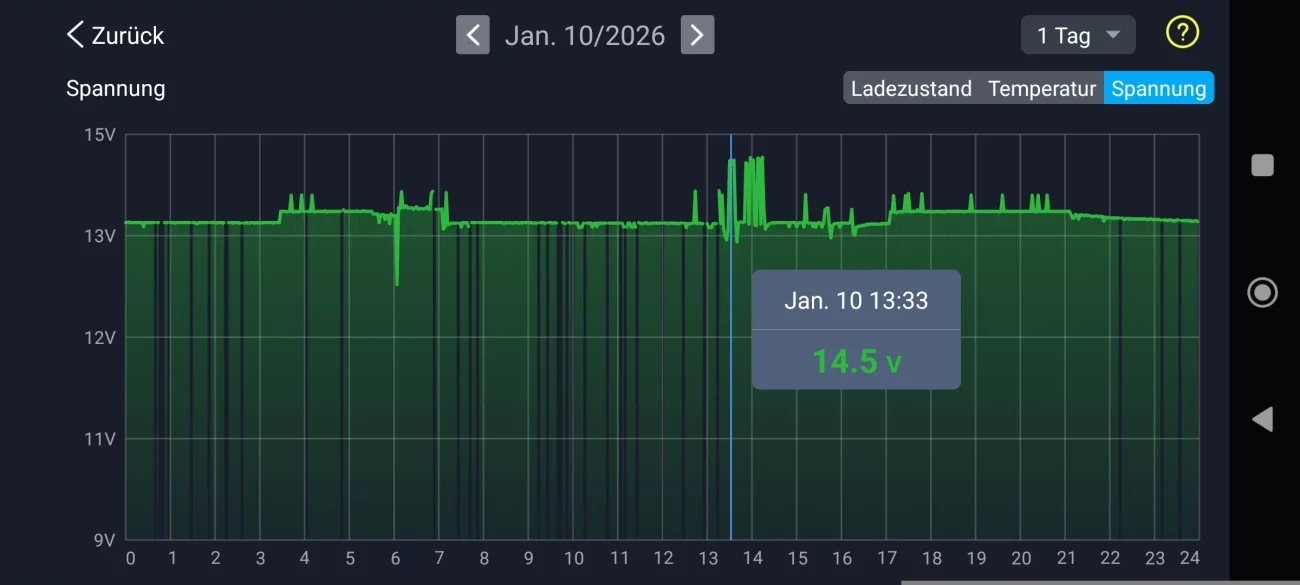Switch the graph to Ladezustand
This screenshot has width=1300, height=585.
click(x=910, y=88)
